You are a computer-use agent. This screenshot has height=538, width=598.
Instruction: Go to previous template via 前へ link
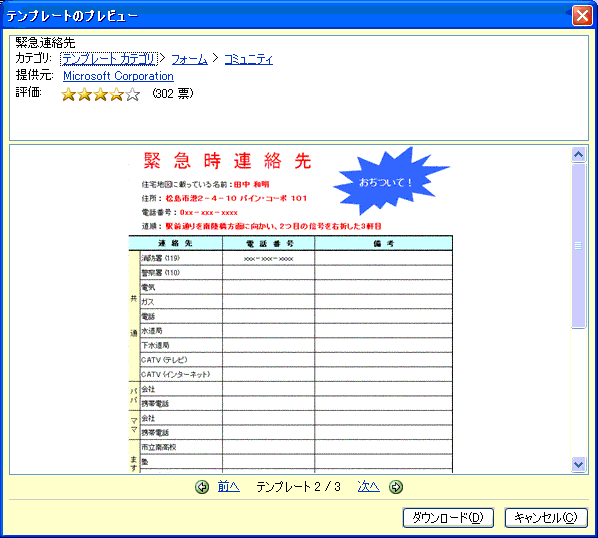pos(228,487)
